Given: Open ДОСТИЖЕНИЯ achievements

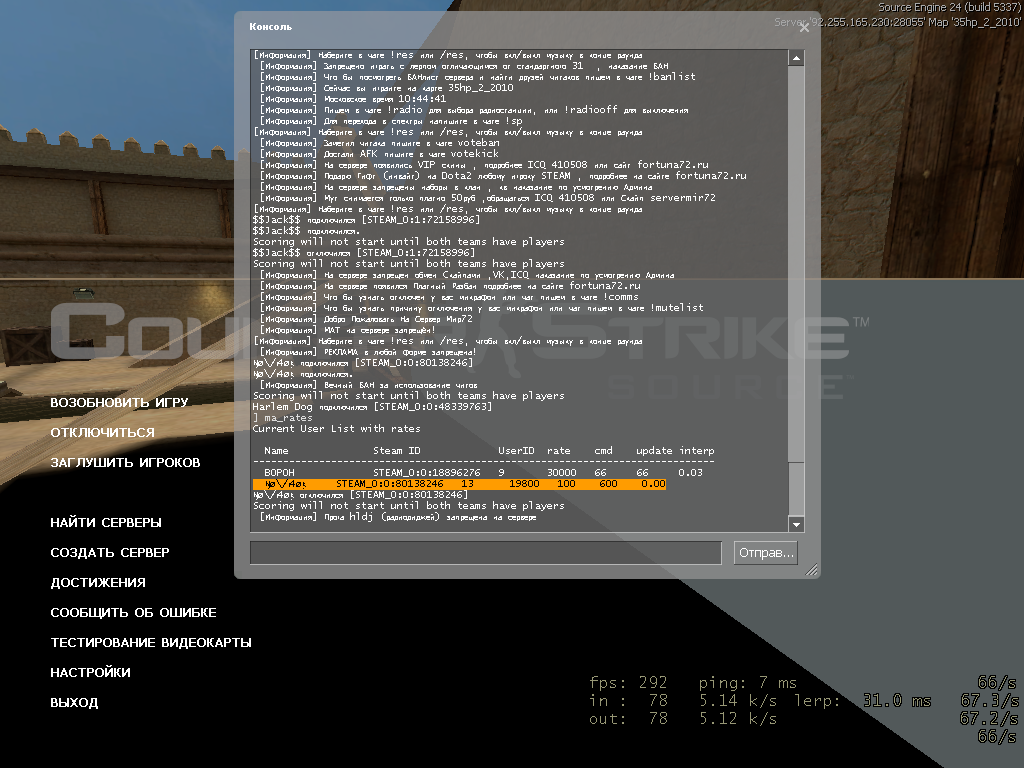Looking at the screenshot, I should click(98, 583).
